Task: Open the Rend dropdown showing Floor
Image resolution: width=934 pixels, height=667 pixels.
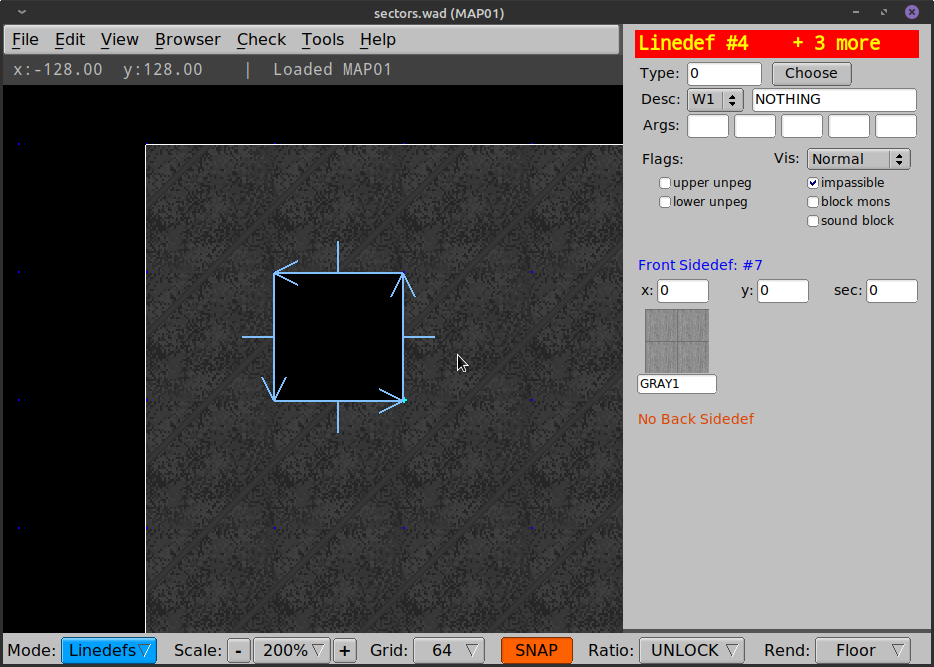Action: 862,650
